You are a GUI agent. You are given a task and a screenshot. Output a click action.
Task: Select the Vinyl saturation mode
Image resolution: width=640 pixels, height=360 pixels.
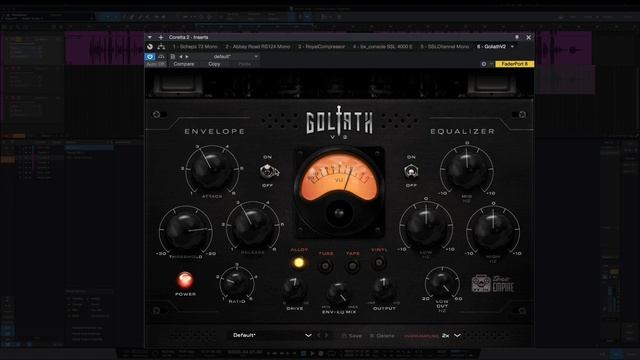[x=379, y=263]
